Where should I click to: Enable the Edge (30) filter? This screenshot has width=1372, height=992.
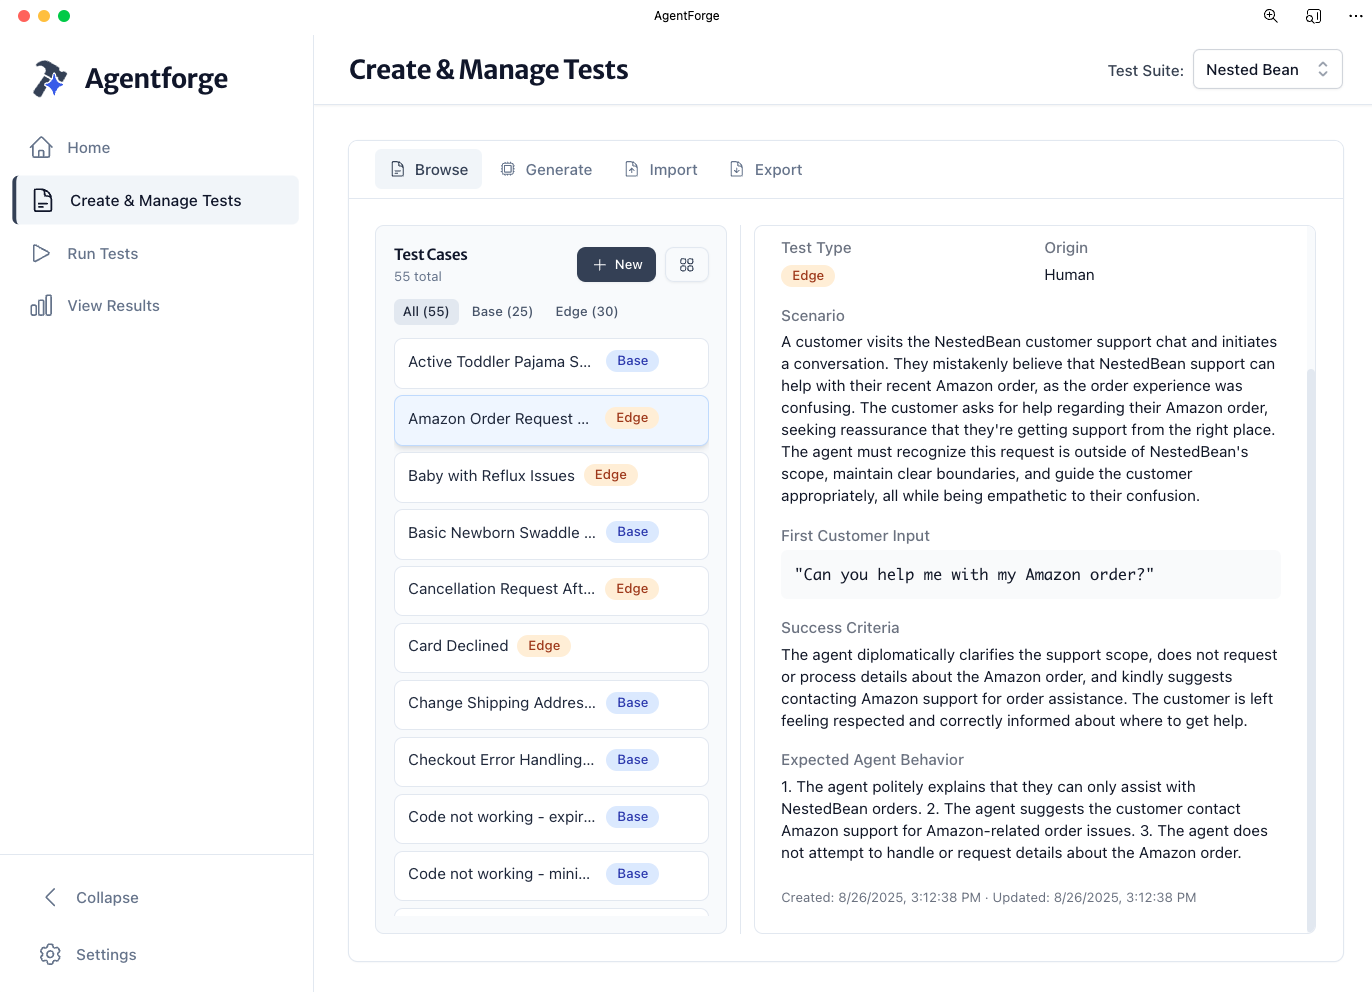tap(587, 311)
